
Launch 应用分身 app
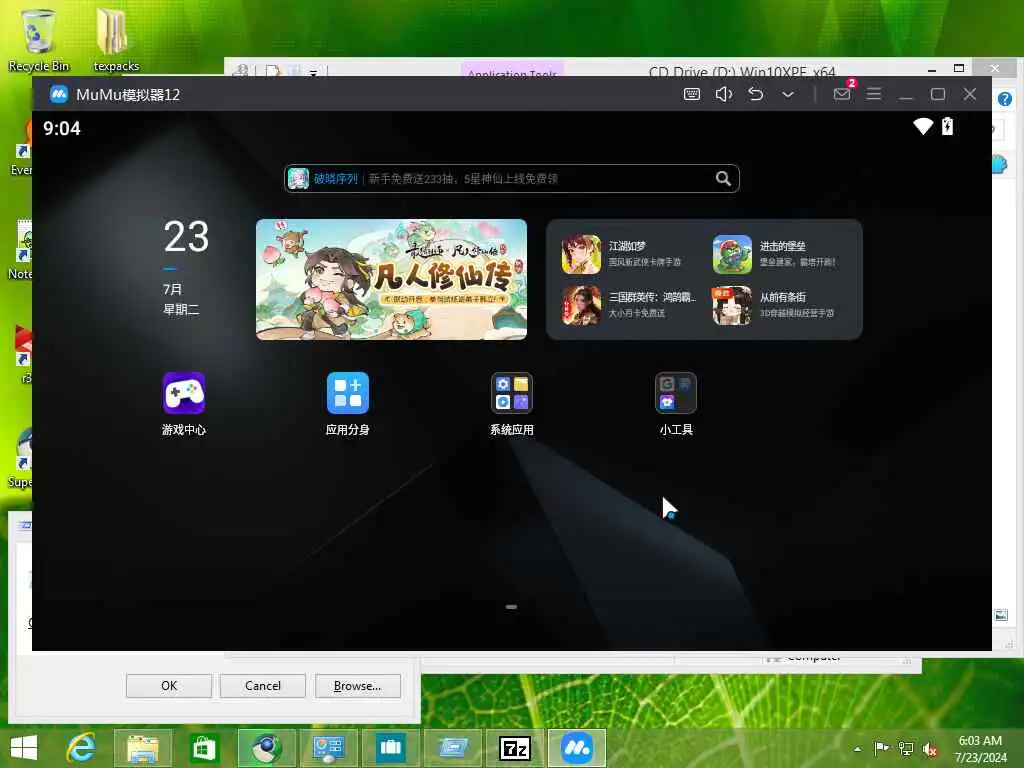347,404
